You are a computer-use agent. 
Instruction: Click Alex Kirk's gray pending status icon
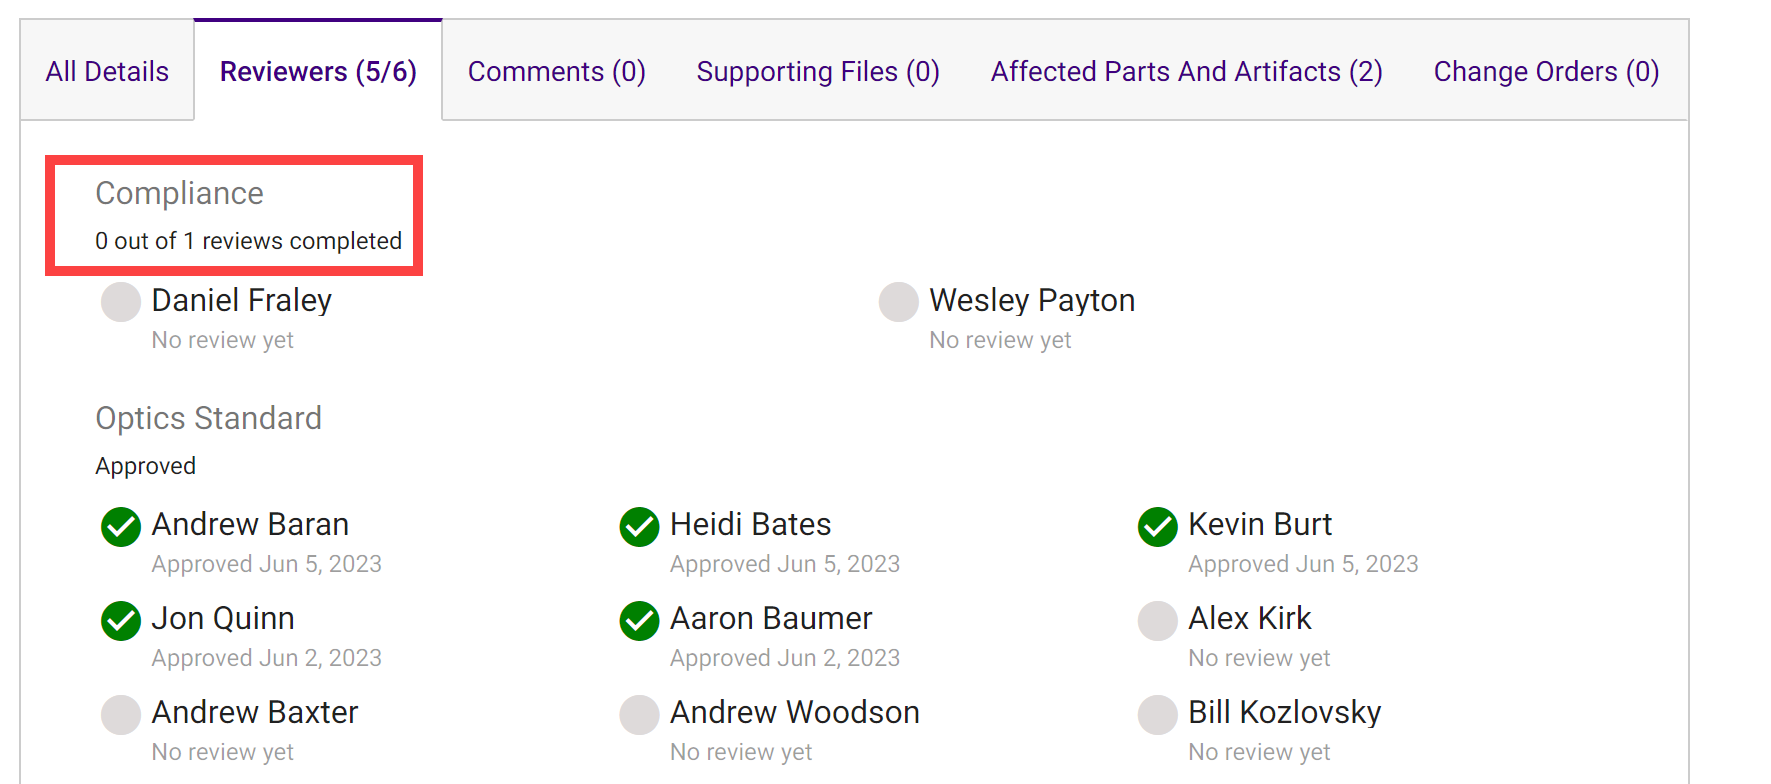[1157, 621]
